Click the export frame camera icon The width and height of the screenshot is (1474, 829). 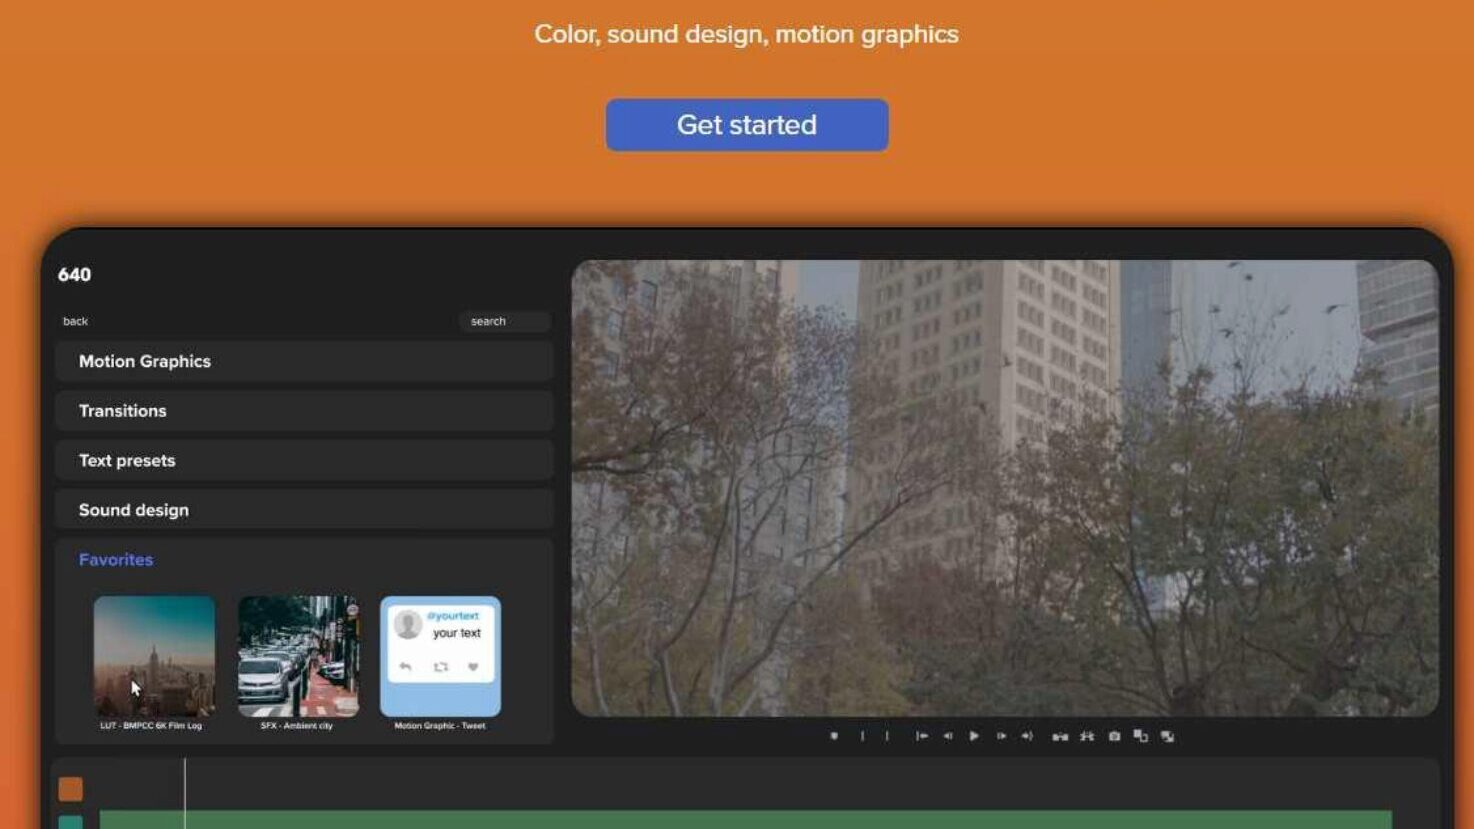pos(1114,736)
